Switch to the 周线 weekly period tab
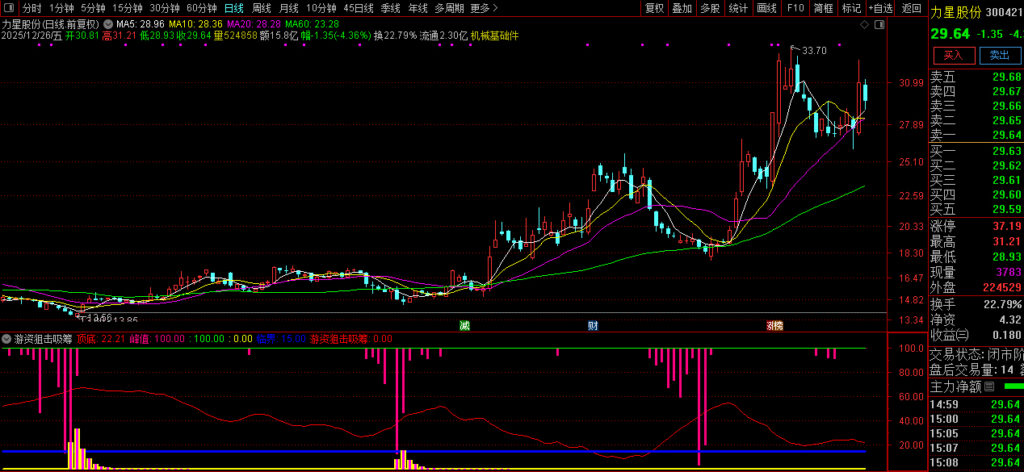The width and height of the screenshot is (1024, 472). [x=261, y=8]
